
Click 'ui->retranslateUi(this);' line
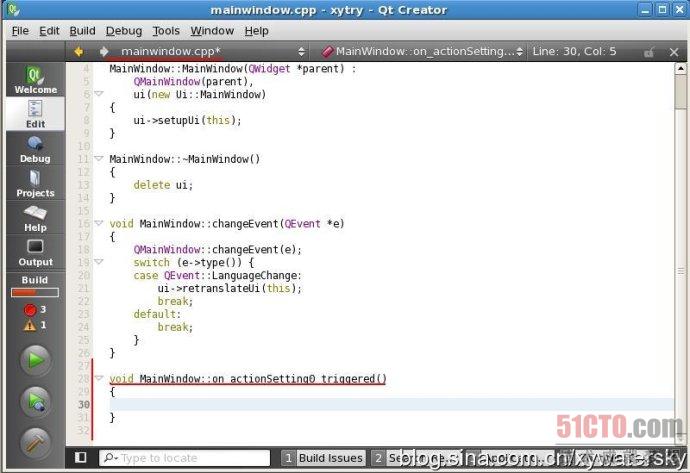tap(230, 288)
